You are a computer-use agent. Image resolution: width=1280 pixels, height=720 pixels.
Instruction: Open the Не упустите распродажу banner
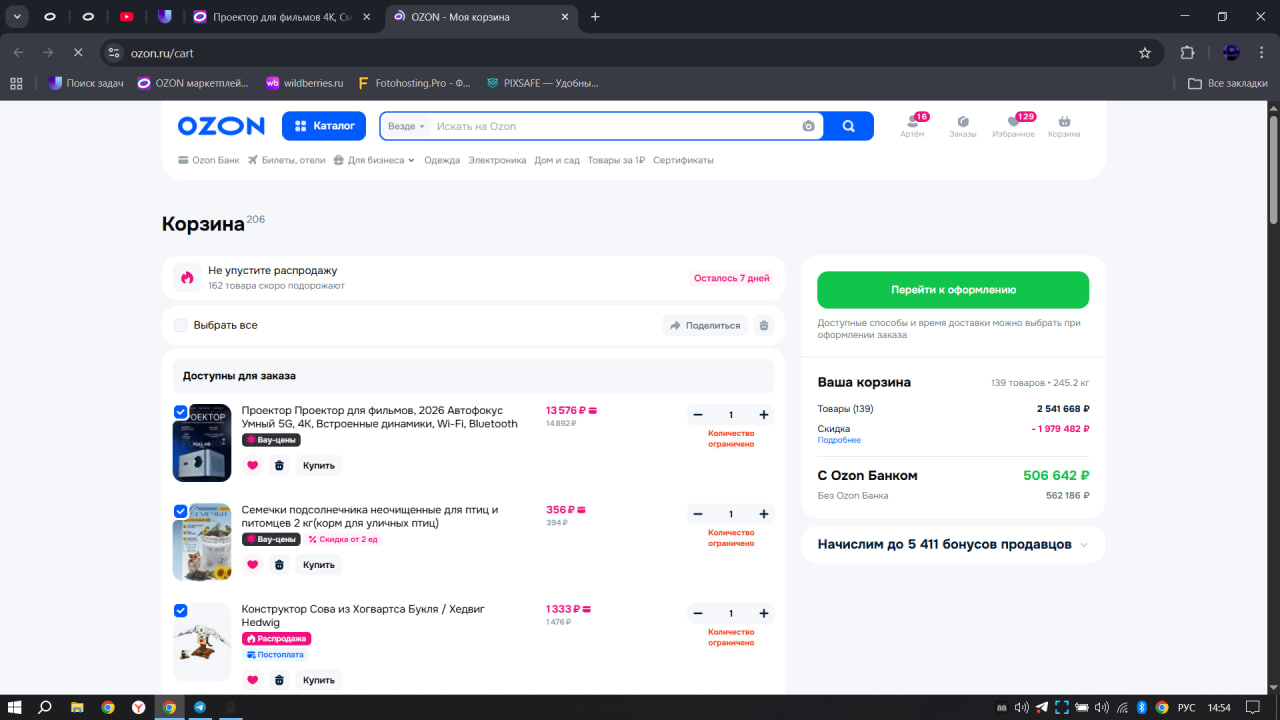pos(474,277)
